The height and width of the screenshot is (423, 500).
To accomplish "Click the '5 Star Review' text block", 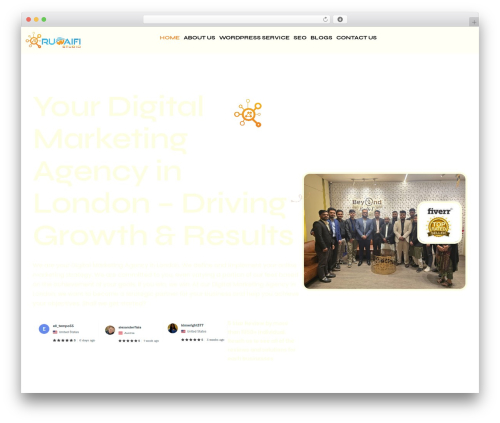I will click(261, 341).
